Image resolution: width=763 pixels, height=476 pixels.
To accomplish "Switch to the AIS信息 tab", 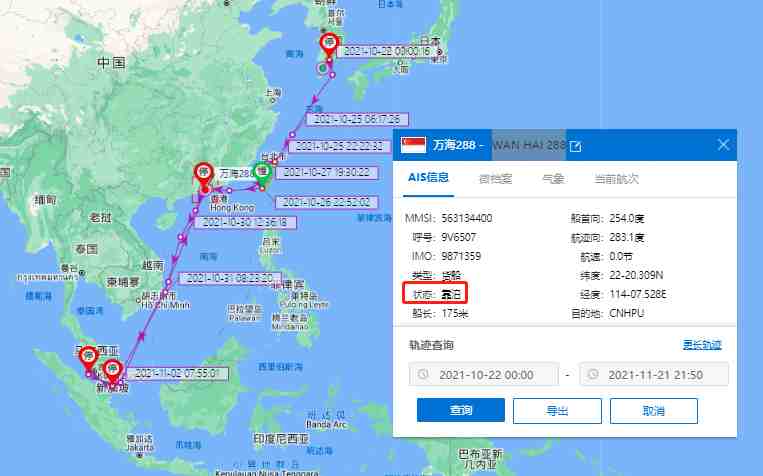I will click(x=428, y=178).
